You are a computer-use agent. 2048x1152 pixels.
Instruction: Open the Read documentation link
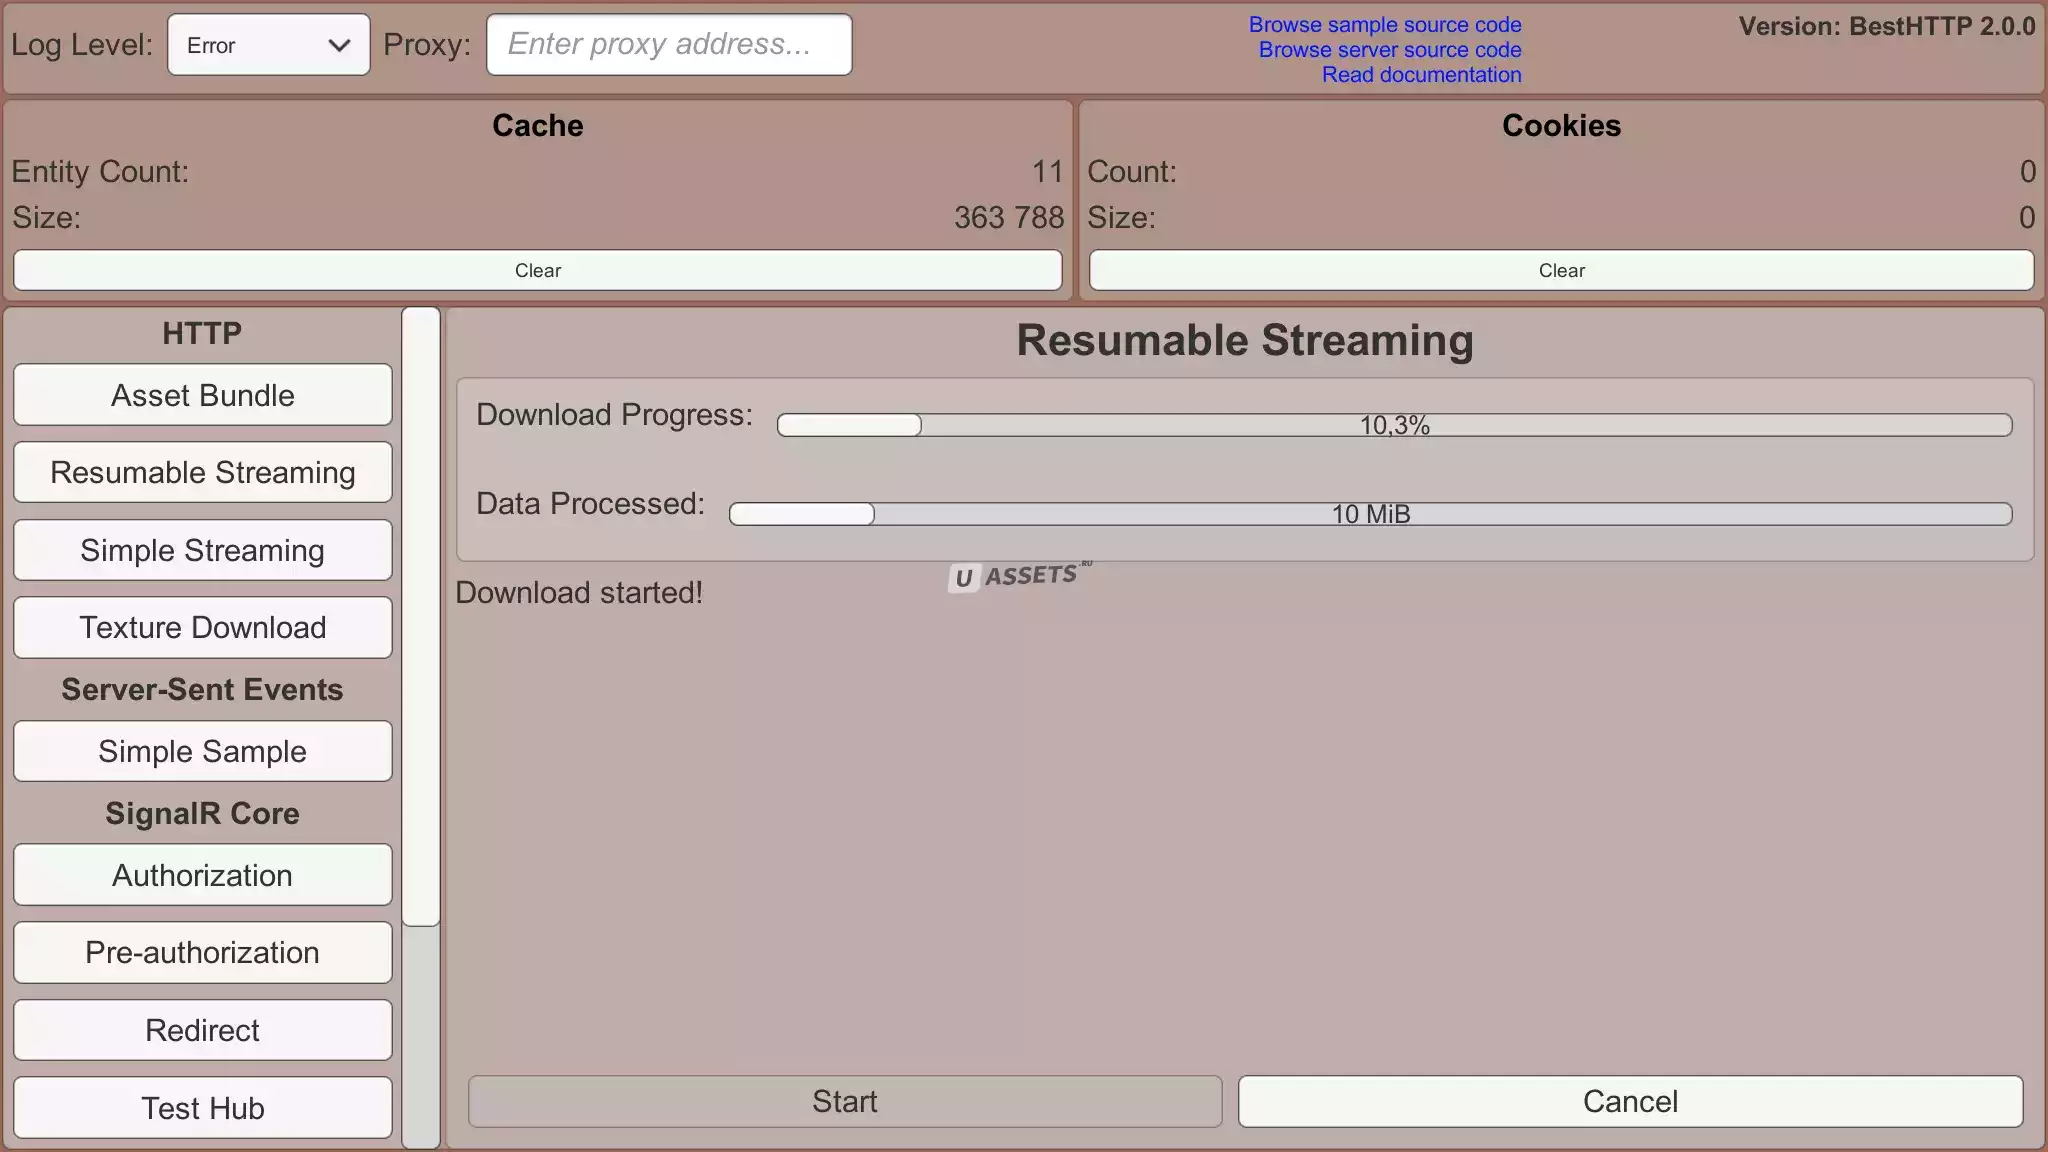coord(1421,75)
